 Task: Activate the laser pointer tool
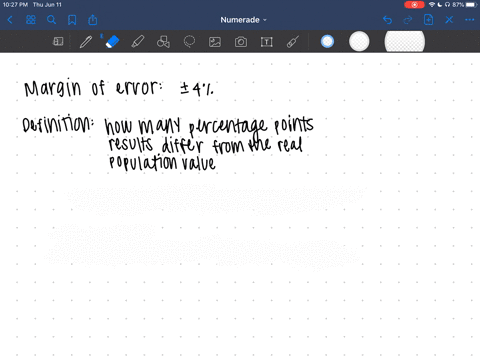[293, 42]
